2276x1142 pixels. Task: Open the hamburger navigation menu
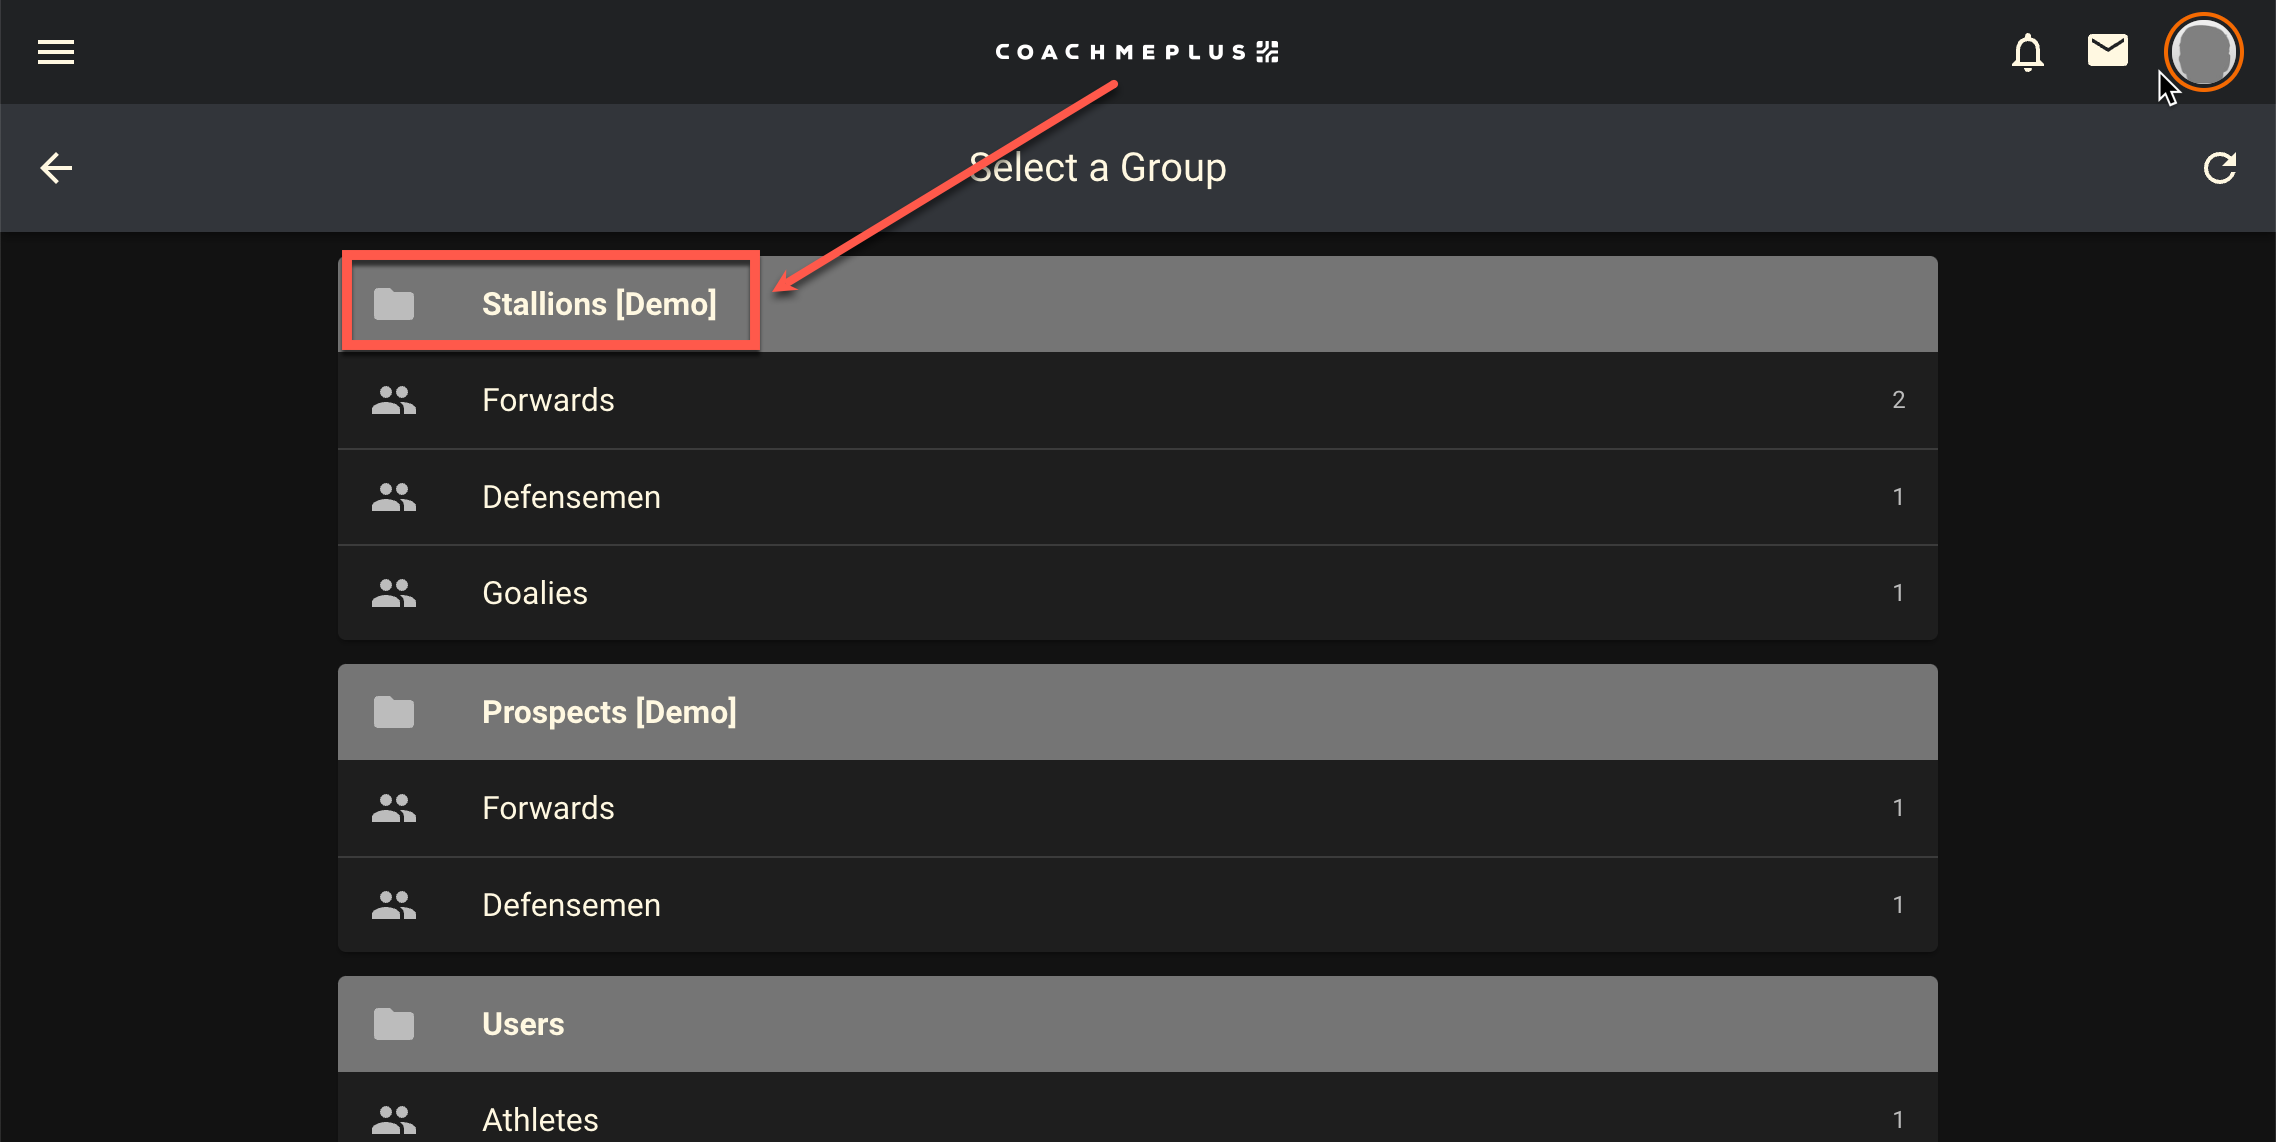coord(56,52)
